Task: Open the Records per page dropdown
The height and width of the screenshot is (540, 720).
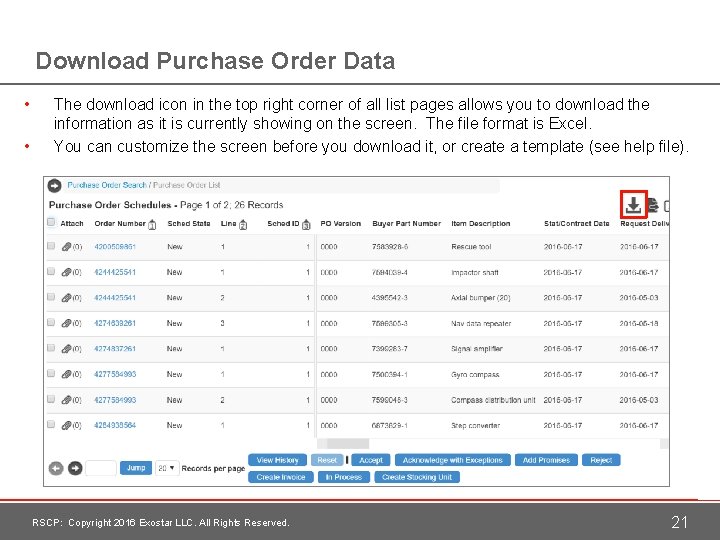Action: [x=167, y=468]
